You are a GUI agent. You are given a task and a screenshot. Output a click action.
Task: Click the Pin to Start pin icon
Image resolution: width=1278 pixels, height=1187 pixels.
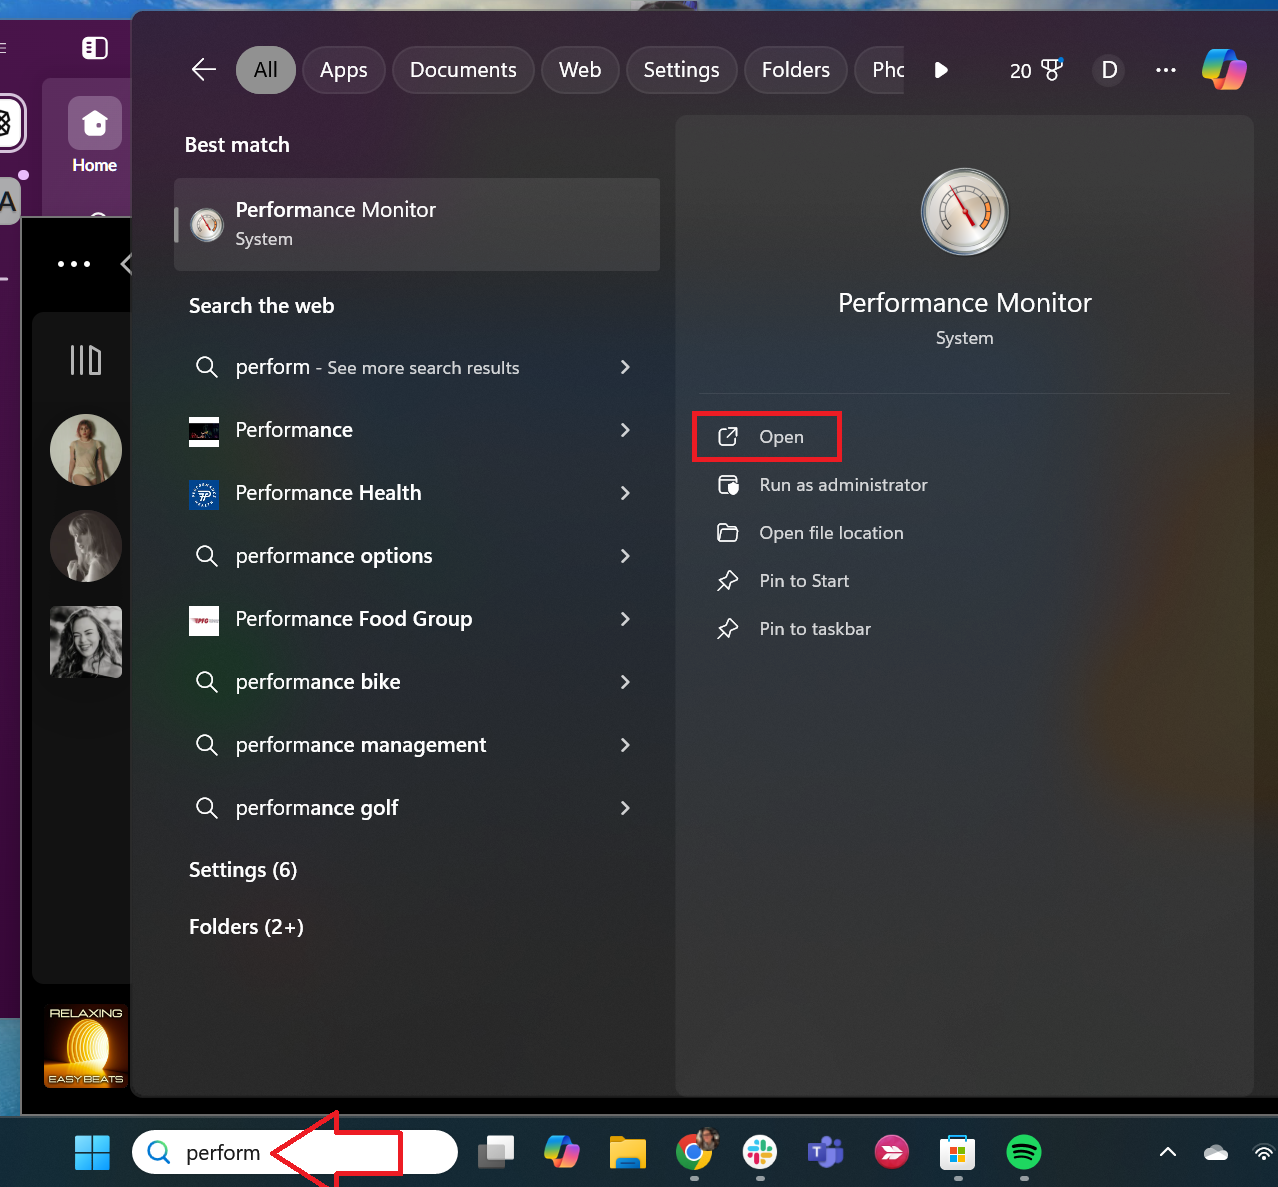pos(728,580)
